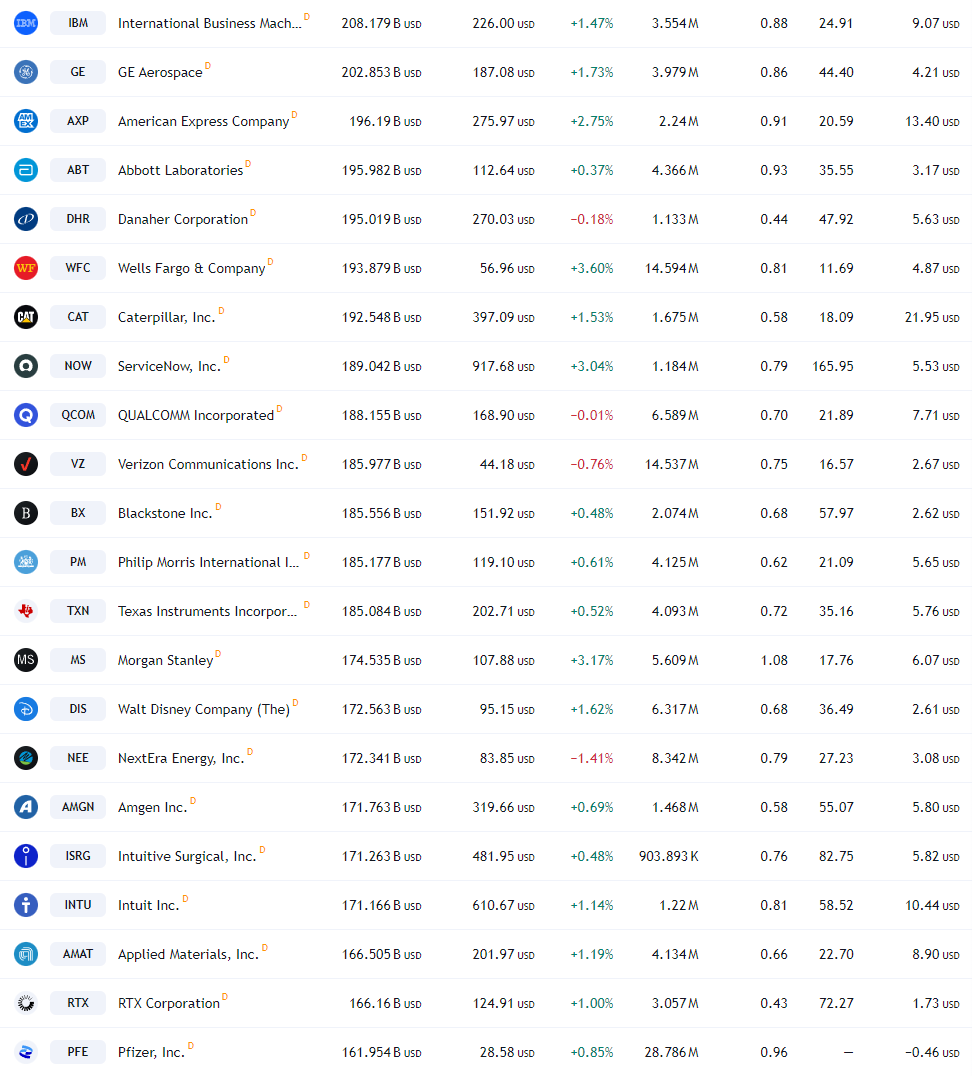
Task: Open the ServiceNow, Inc. company link
Action: 169,366
